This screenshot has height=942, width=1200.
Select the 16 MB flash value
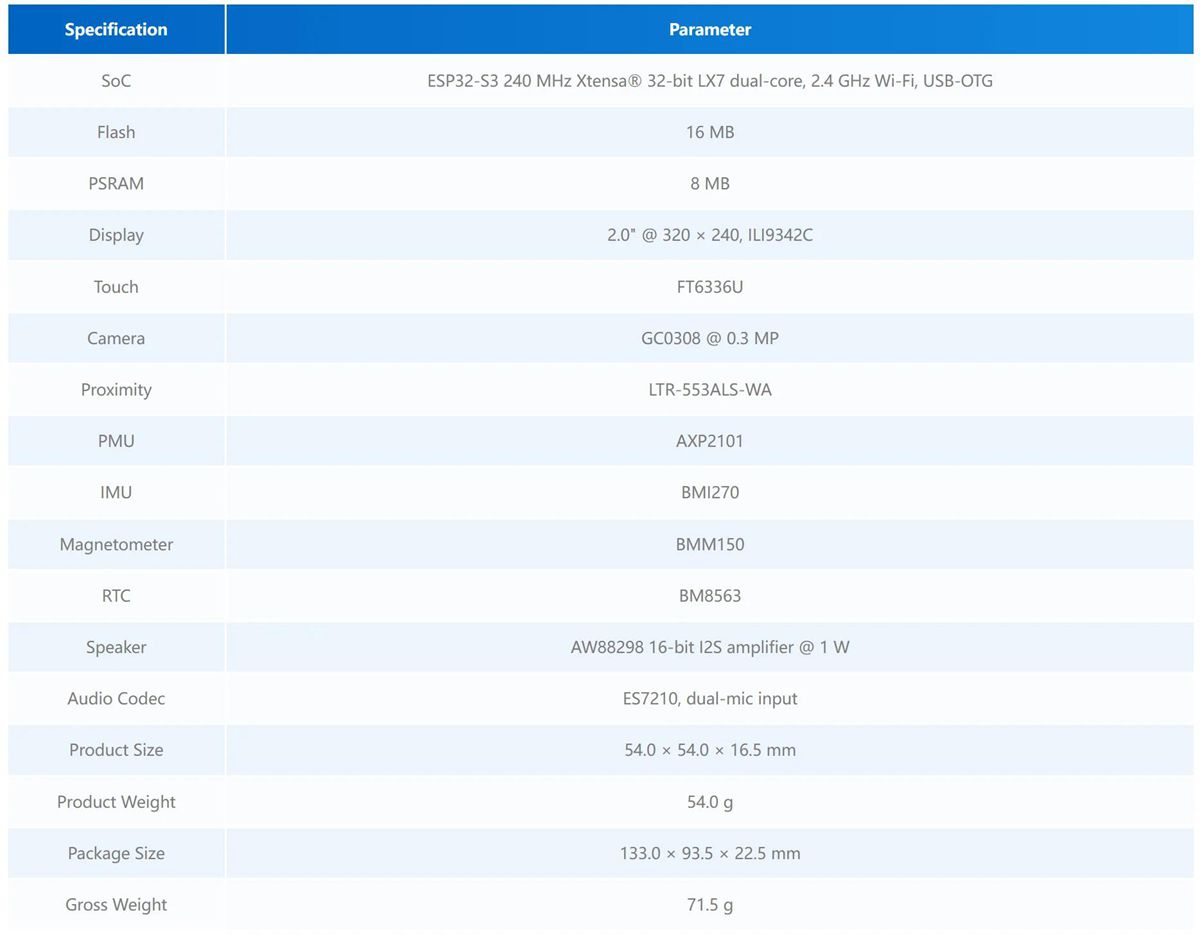[709, 132]
